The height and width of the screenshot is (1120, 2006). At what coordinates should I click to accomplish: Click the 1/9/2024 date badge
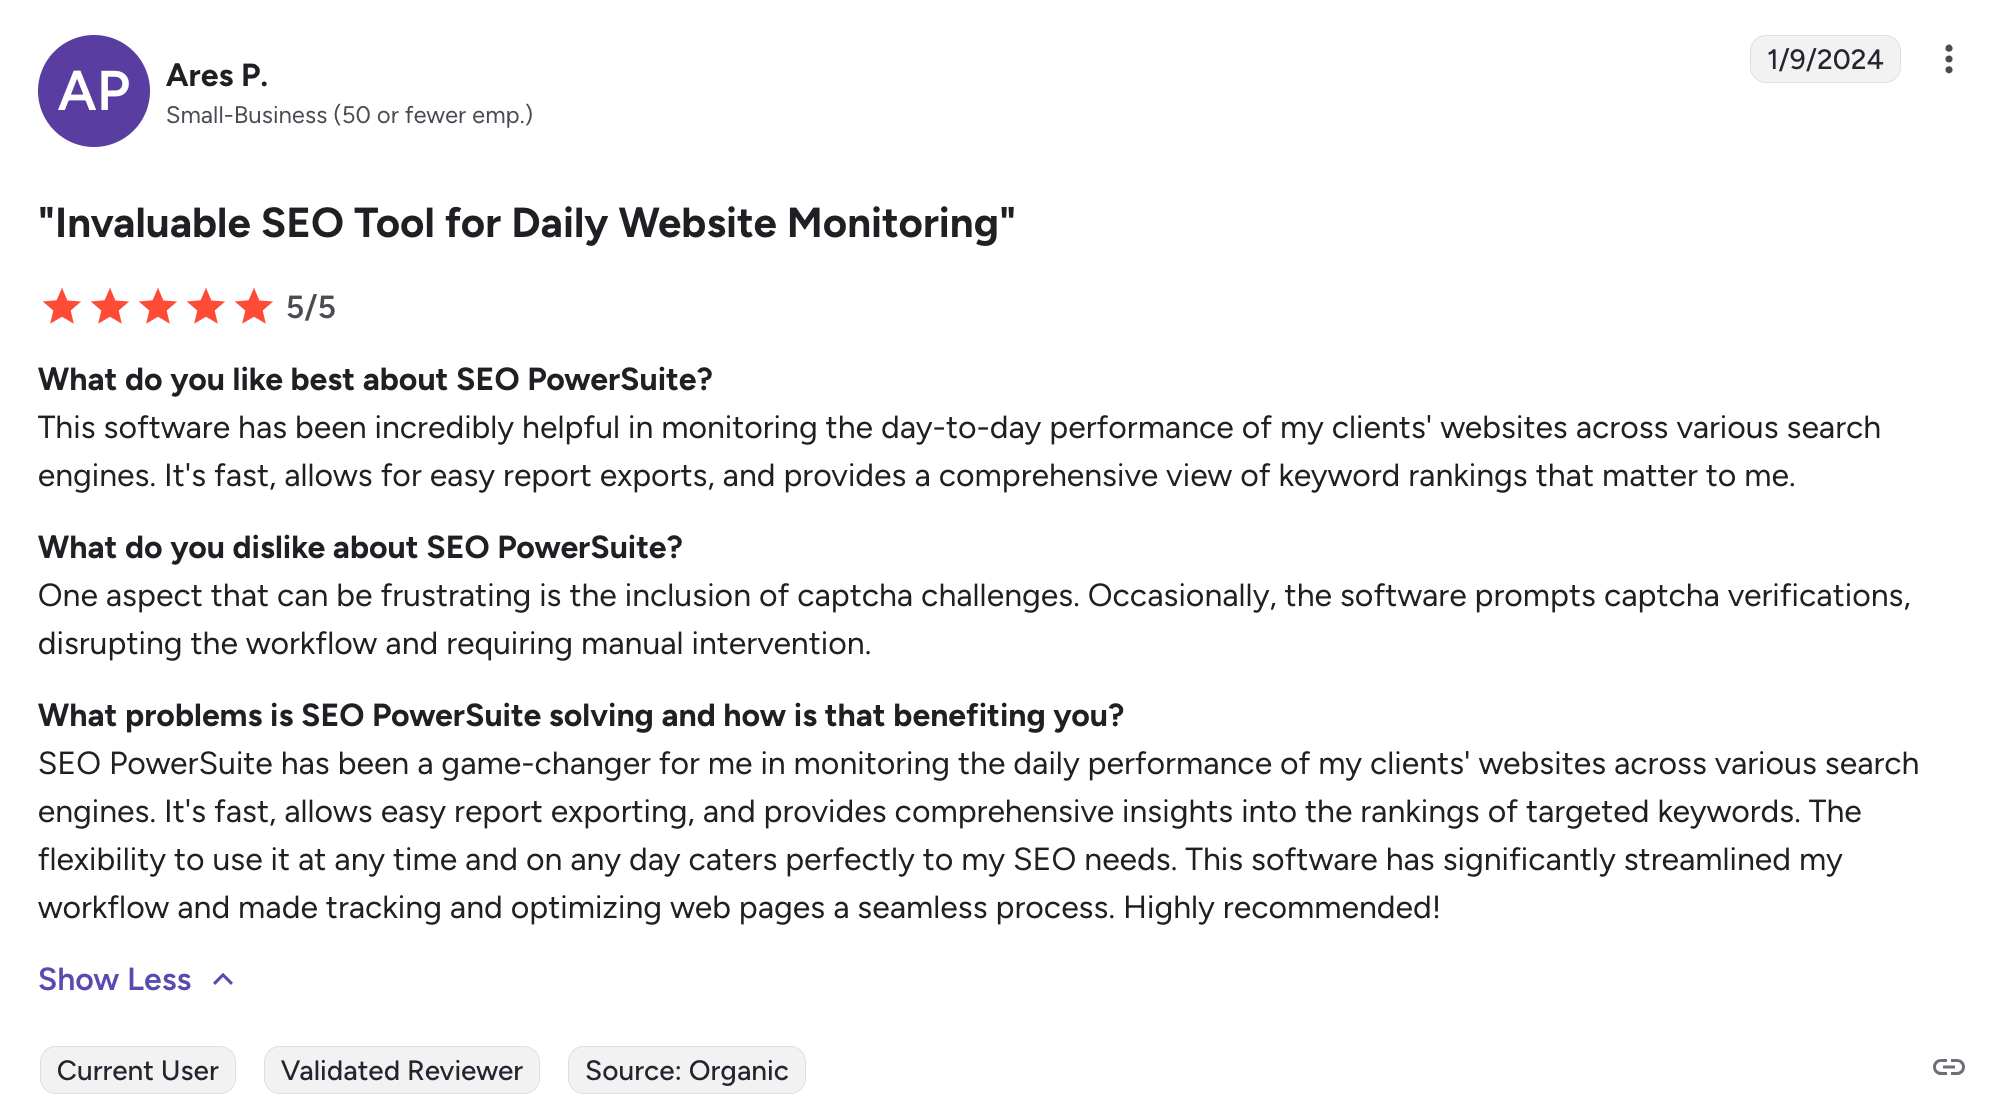1824,60
